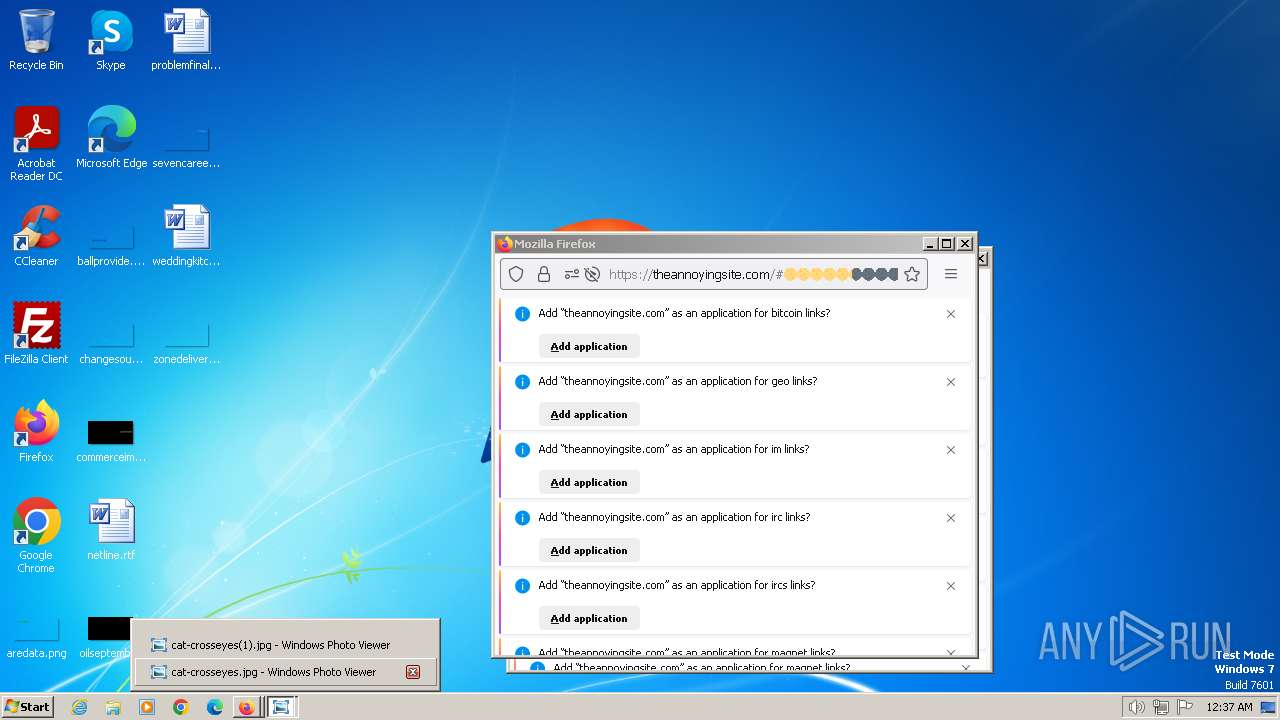The height and width of the screenshot is (720, 1280).
Task: Select the Skype desktop shortcut
Action: pos(111,40)
